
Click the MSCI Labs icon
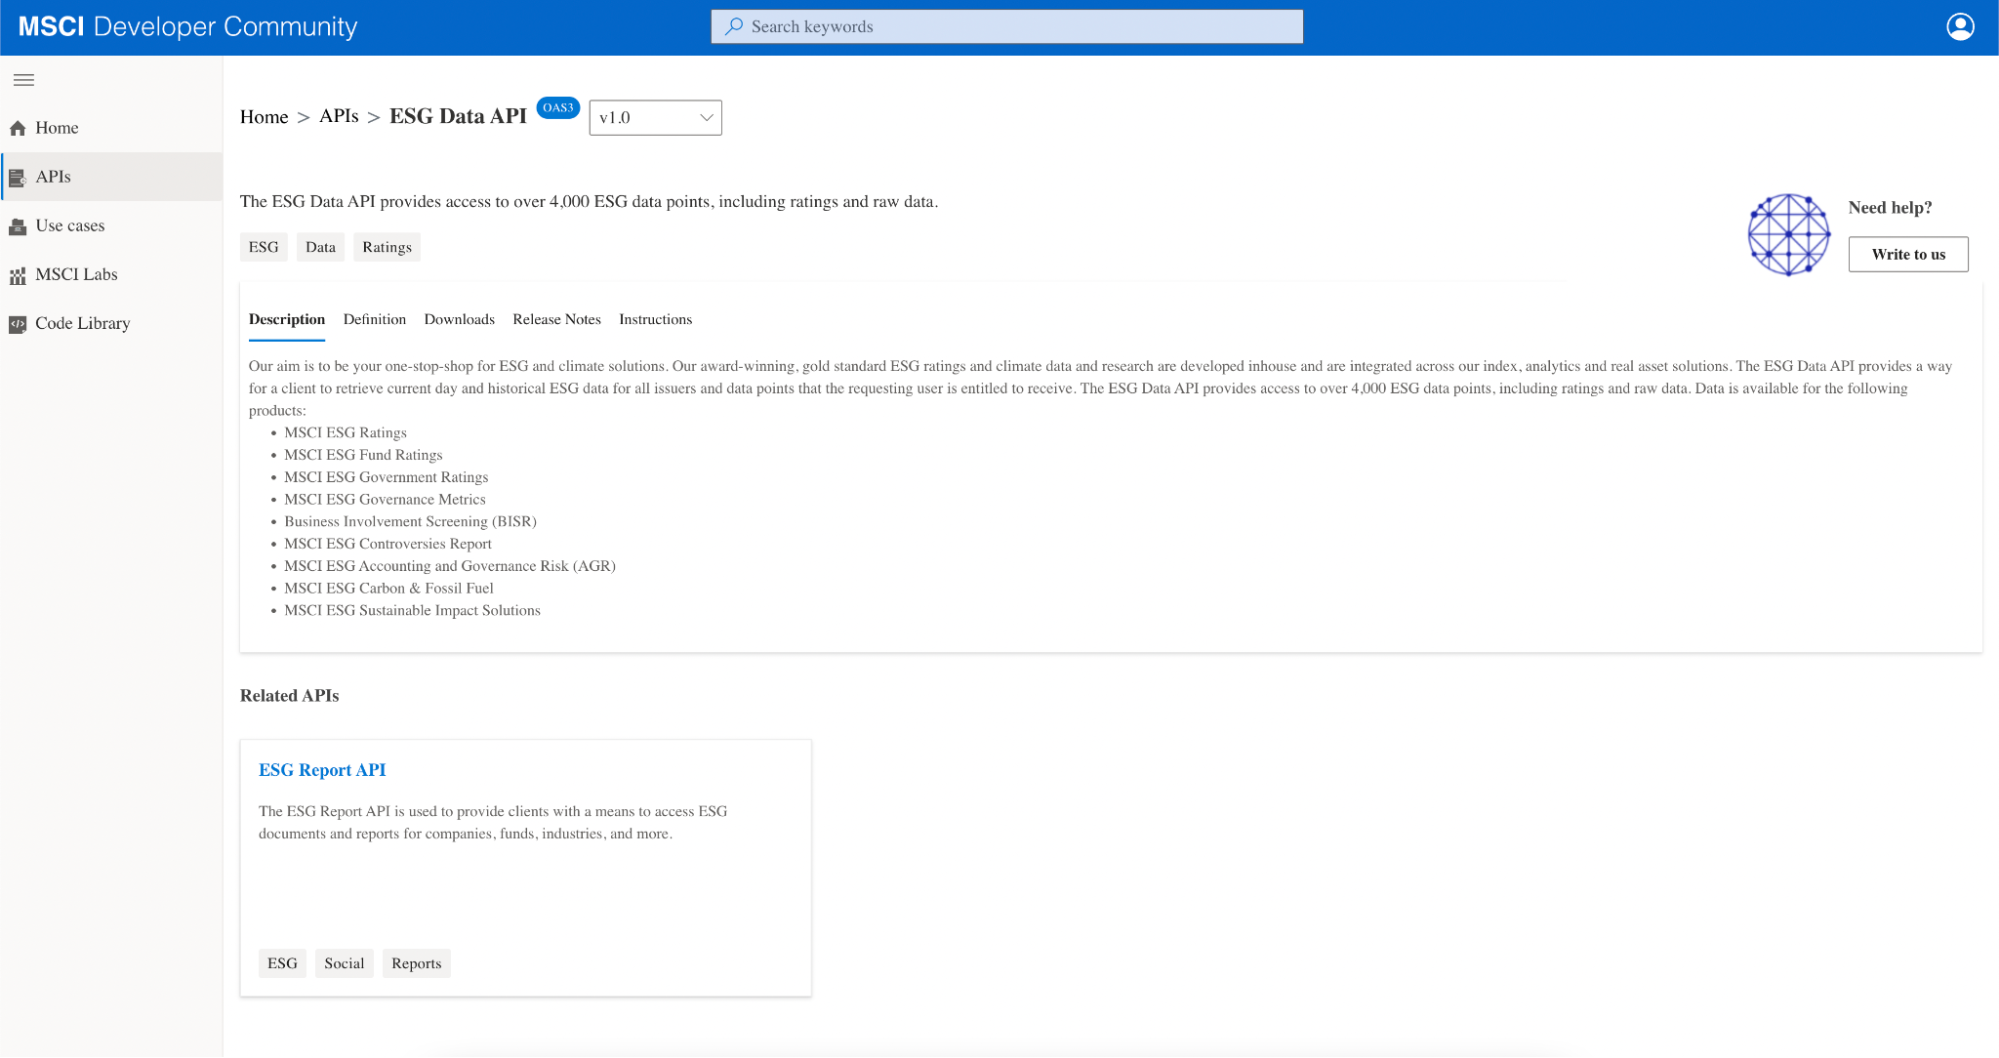pos(18,276)
